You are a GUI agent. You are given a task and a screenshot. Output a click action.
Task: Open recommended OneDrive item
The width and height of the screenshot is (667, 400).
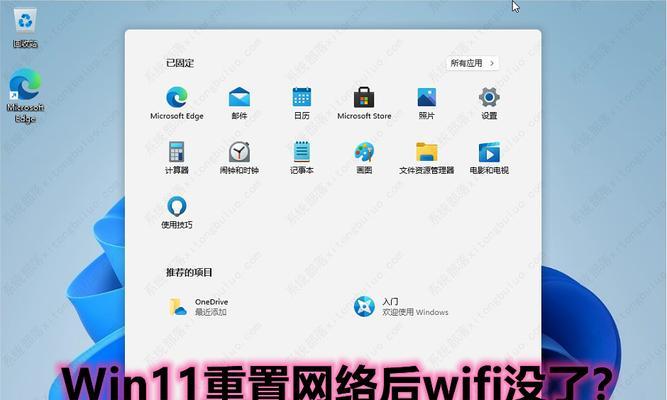tap(198, 306)
